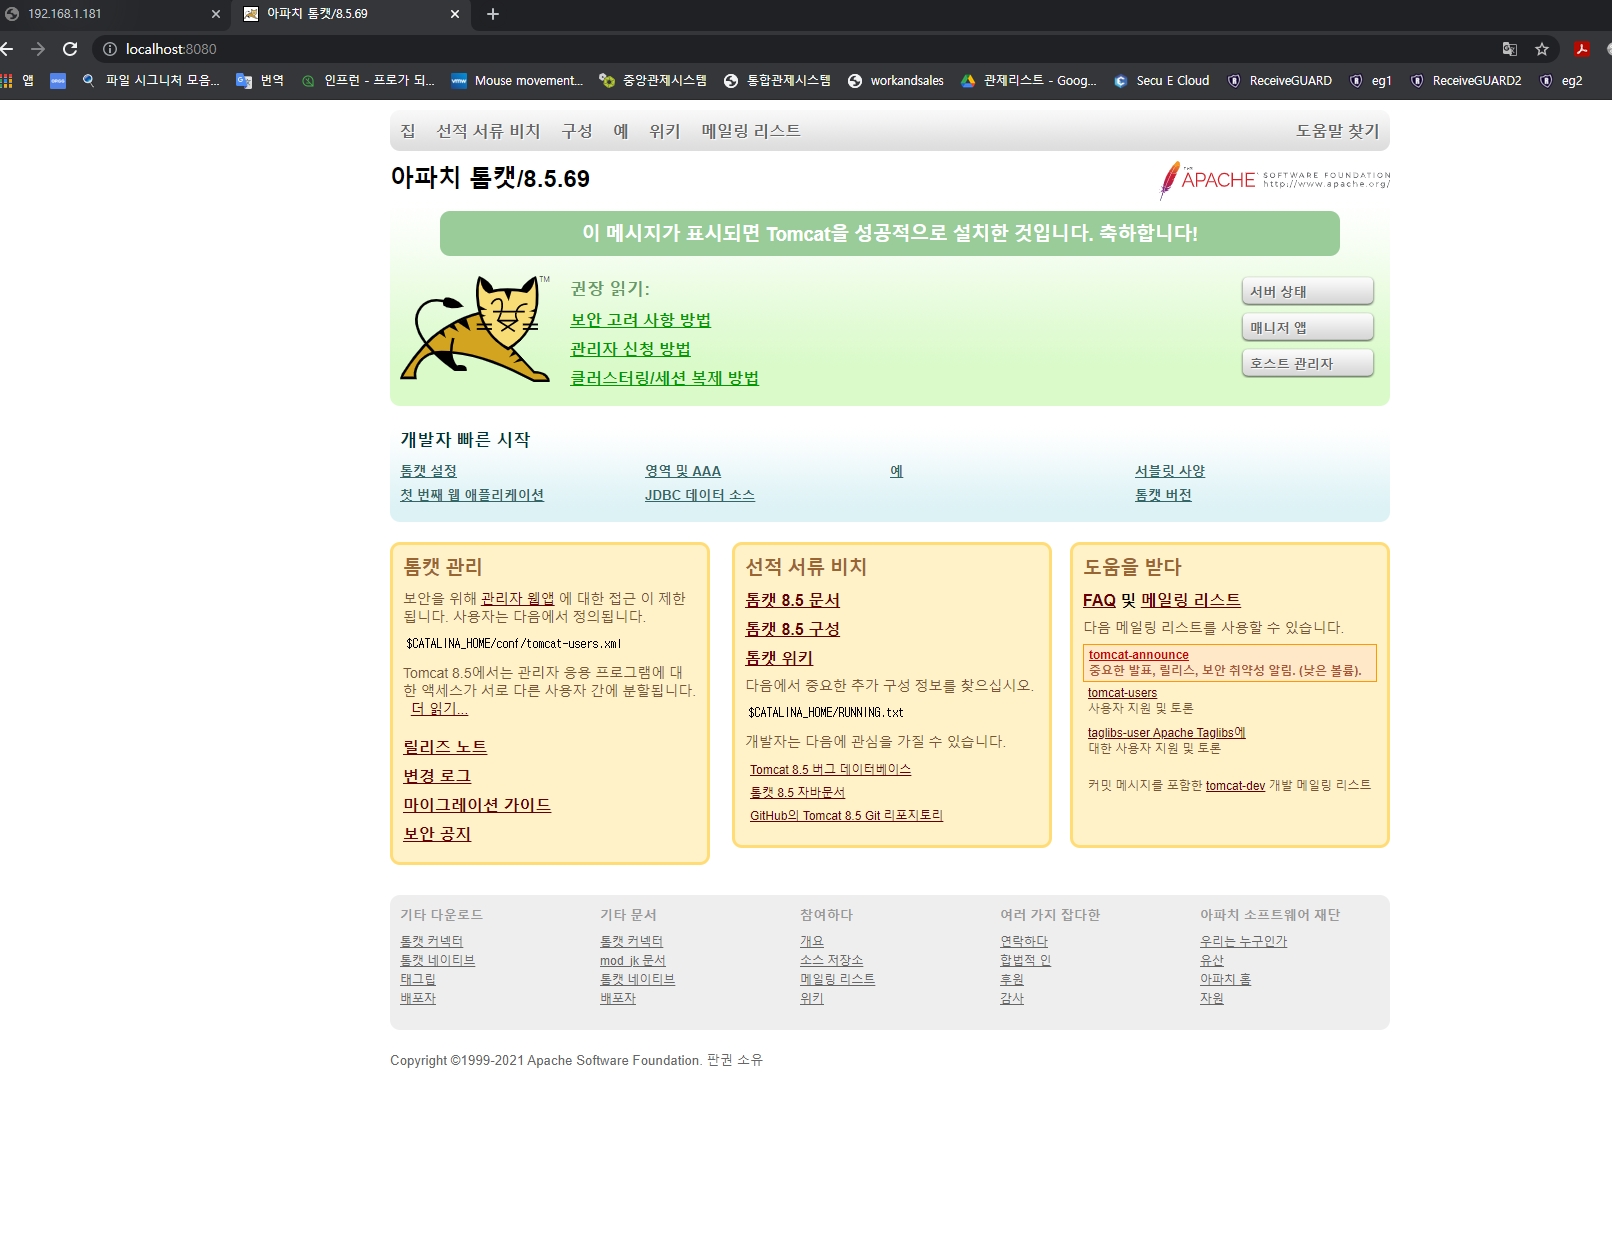This screenshot has height=1240, width=1612.
Task: Open the 파일 시그니처 모음 bookmark
Action: (150, 81)
